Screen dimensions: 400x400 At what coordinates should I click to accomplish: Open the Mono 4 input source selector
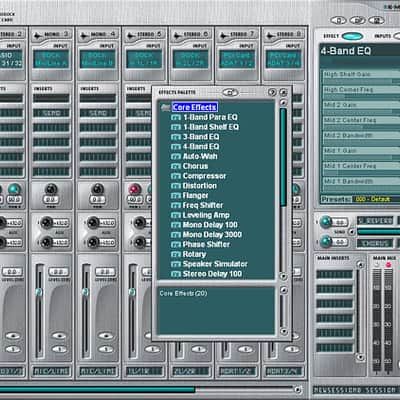(98, 59)
